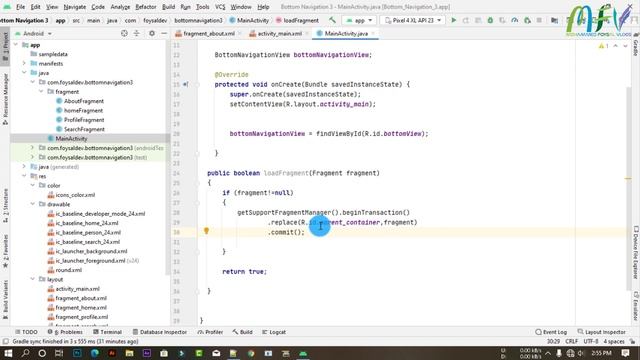Open Project Structure folder icon in toolbar
The image size is (640, 360).
pos(554,20)
